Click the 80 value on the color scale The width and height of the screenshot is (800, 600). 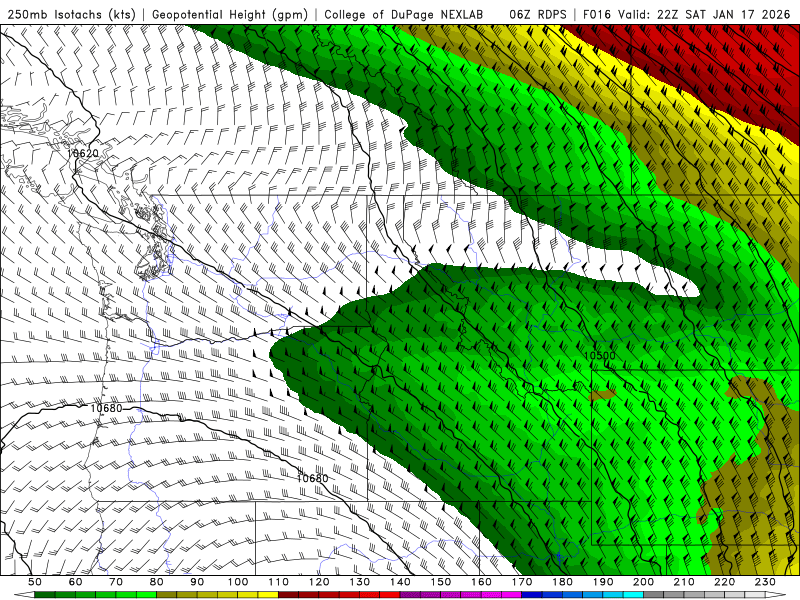157,582
